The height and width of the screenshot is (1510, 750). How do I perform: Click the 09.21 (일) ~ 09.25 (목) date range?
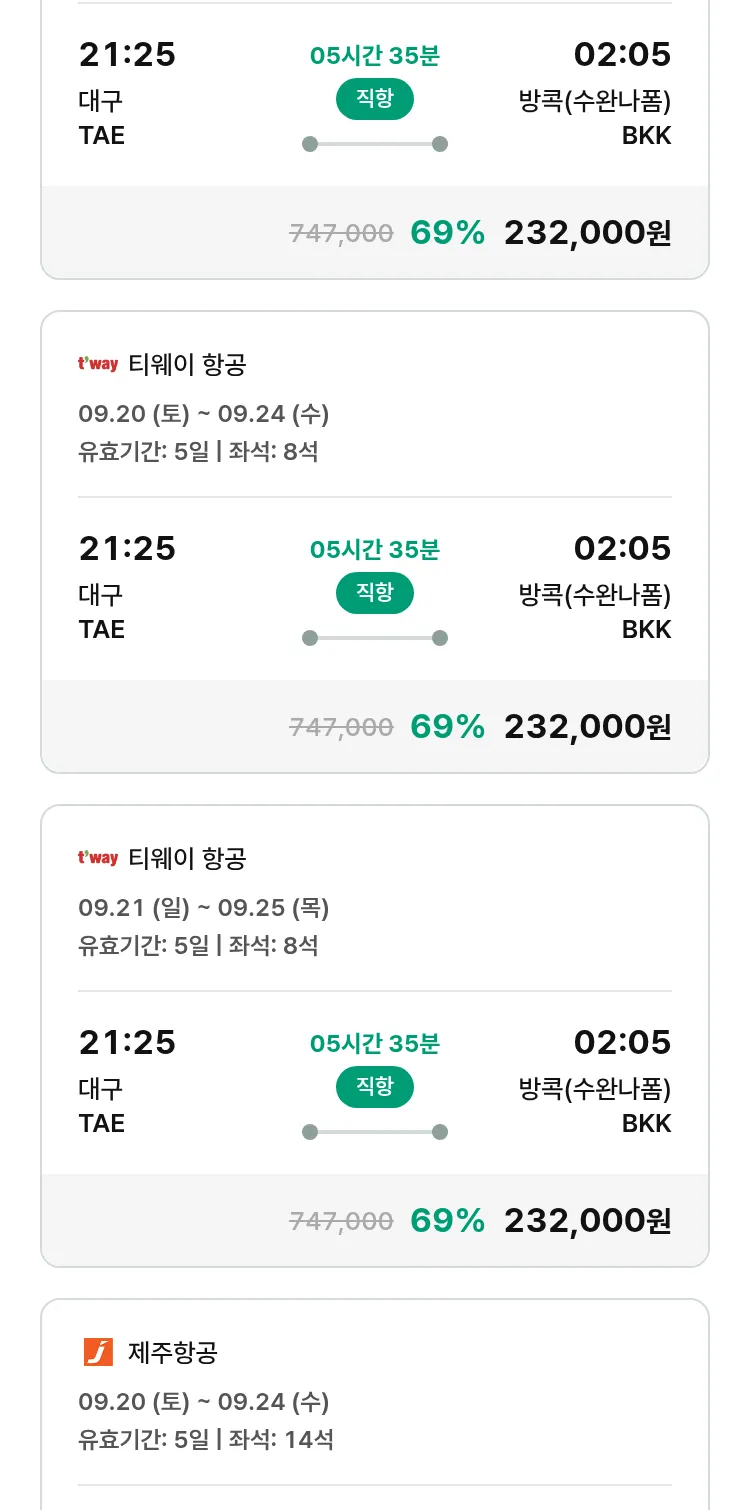(x=204, y=908)
